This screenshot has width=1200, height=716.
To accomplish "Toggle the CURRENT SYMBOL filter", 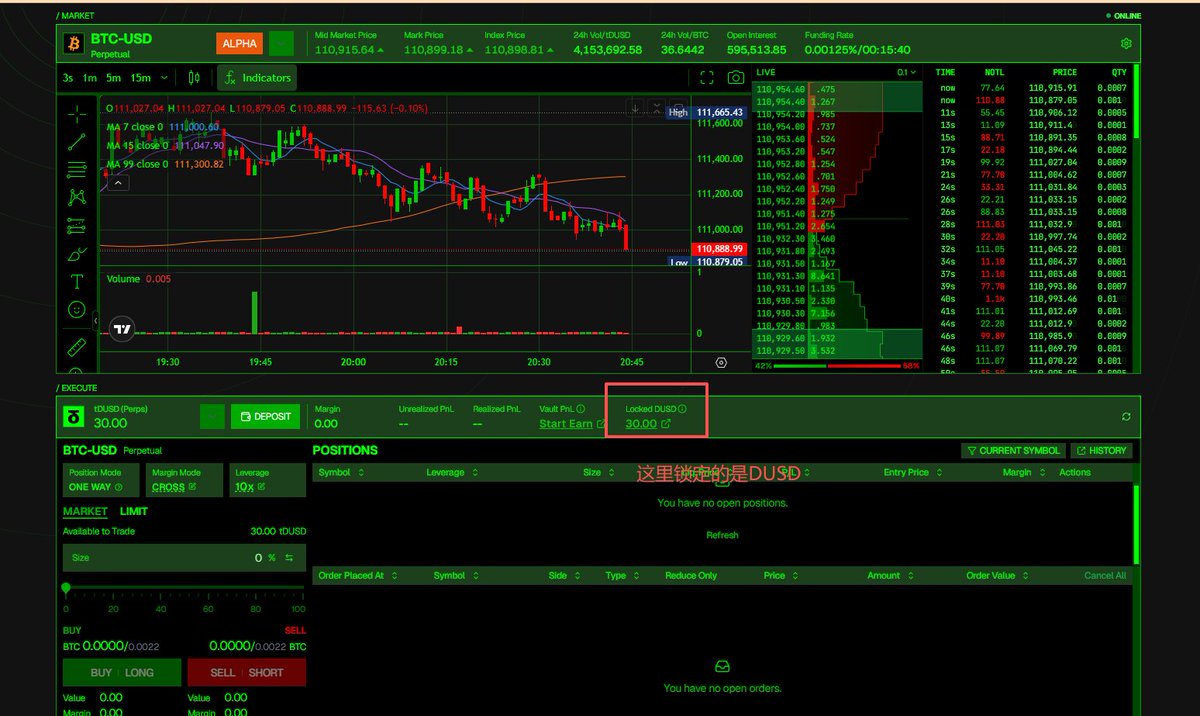I will point(1012,451).
